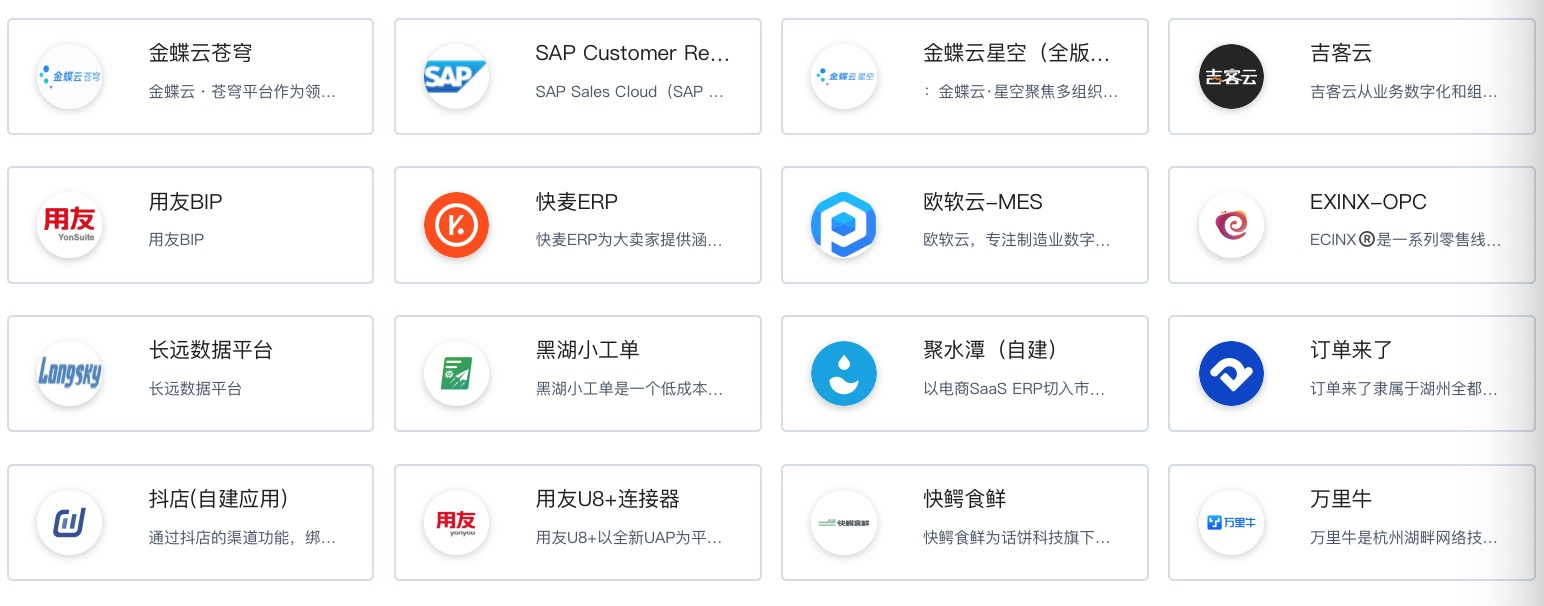
Task: Click the 黑湖小工单 description text
Action: click(x=630, y=389)
